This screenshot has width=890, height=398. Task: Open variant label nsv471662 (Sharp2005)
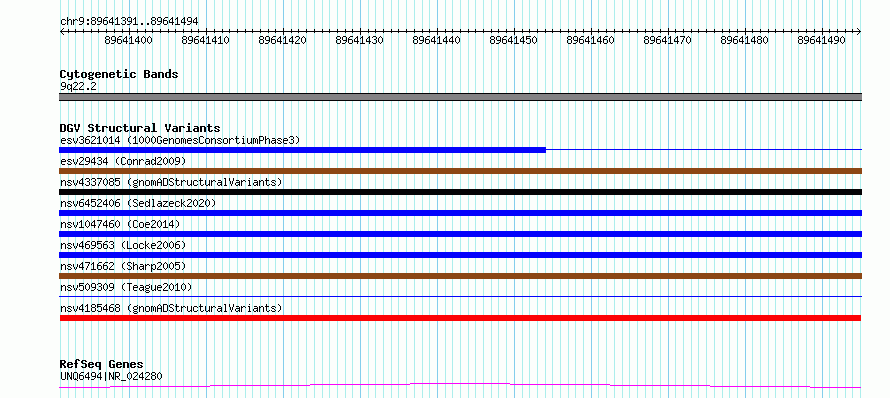[x=123, y=266]
